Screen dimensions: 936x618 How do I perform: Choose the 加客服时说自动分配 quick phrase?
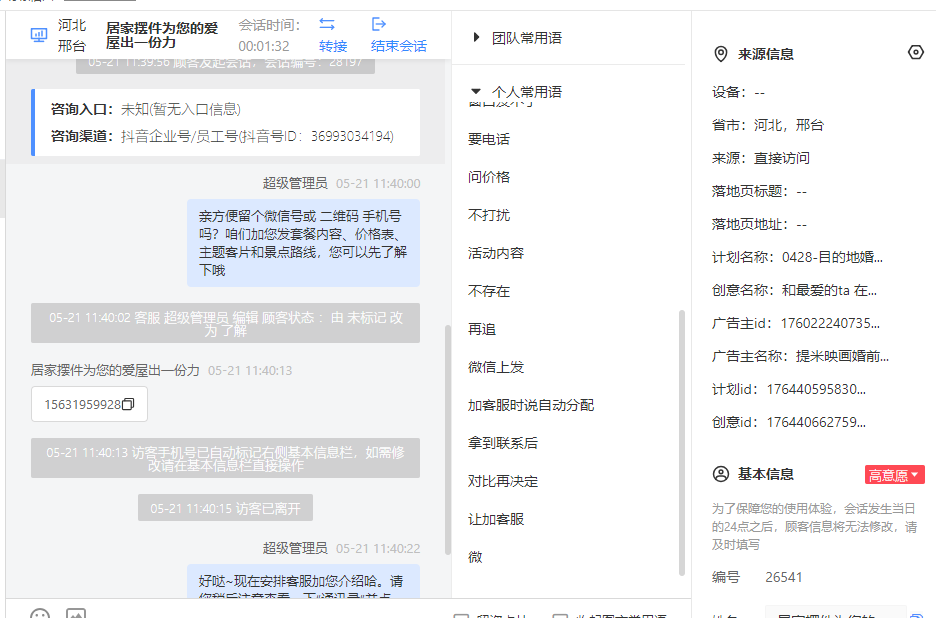tap(531, 405)
